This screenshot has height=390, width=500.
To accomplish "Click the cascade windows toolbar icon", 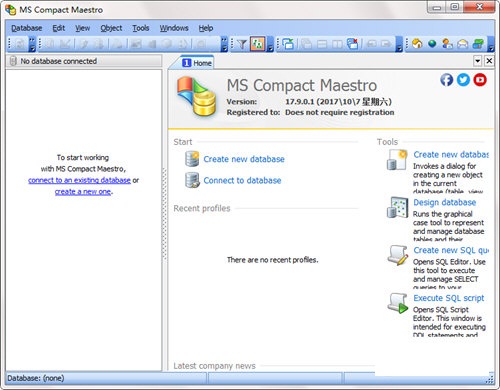I will coord(306,44).
